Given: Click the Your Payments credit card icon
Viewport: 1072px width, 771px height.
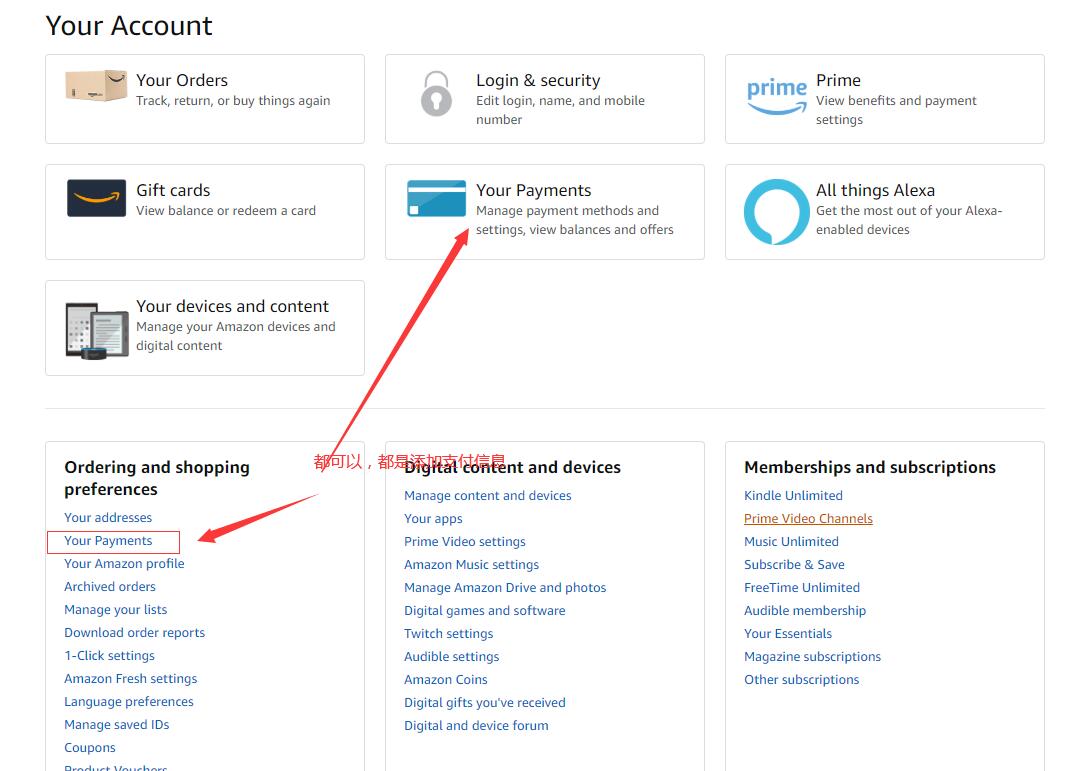Looking at the screenshot, I should (x=436, y=198).
